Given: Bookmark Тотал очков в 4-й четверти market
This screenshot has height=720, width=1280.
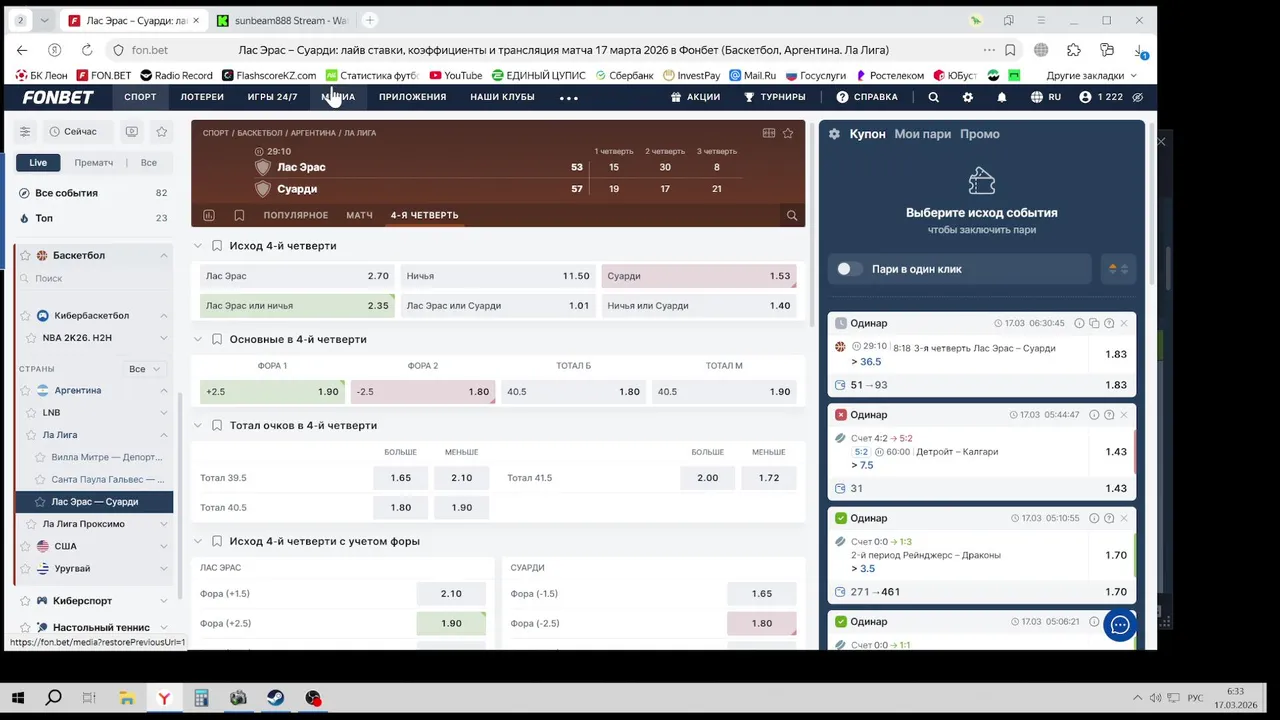Looking at the screenshot, I should (x=217, y=426).
